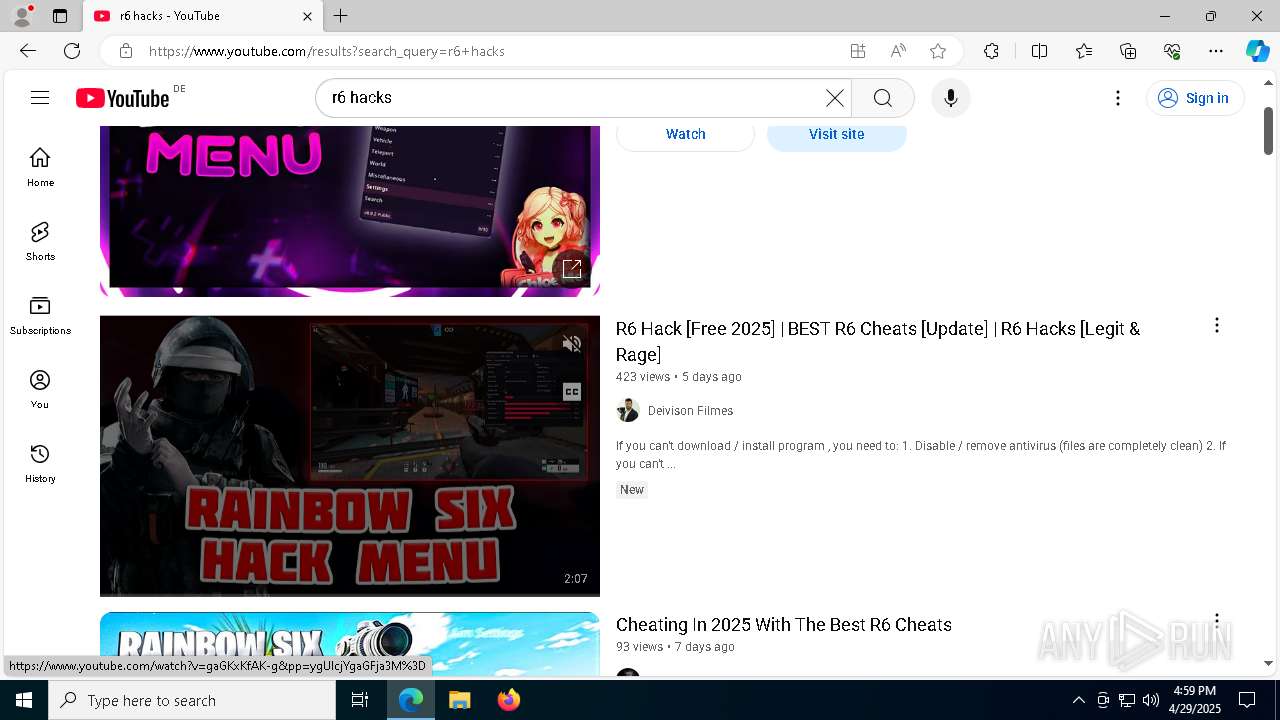Toggle Edge split screen
Viewport: 1280px width, 720px height.
coord(1039,51)
